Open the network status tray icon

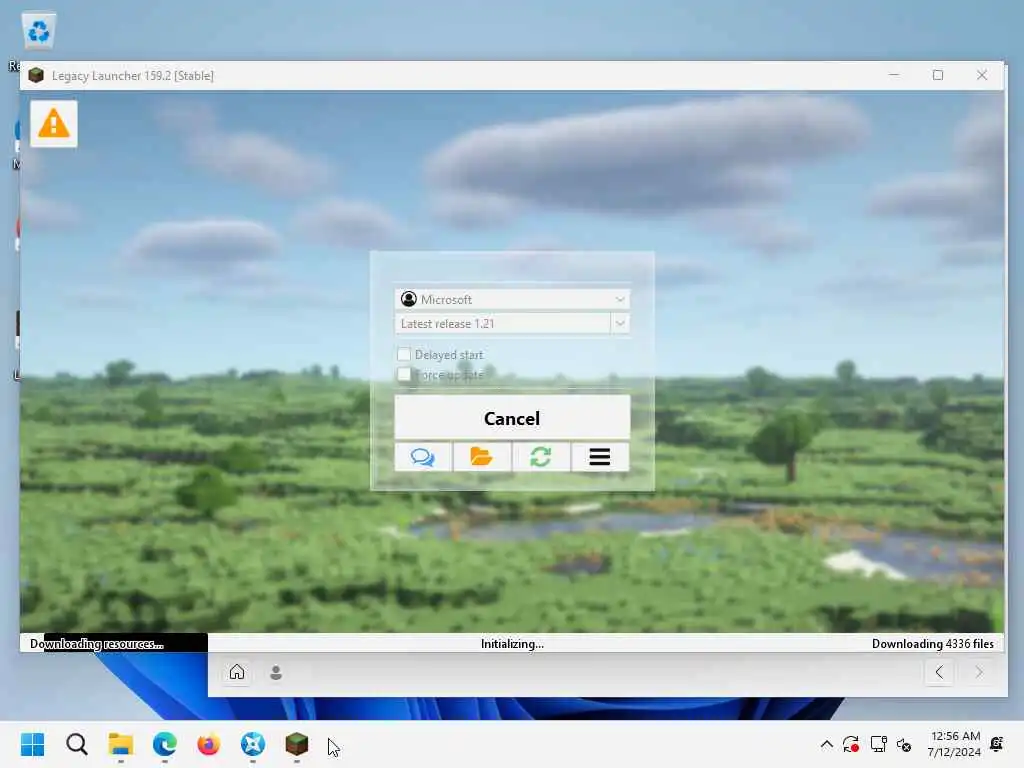[878, 744]
